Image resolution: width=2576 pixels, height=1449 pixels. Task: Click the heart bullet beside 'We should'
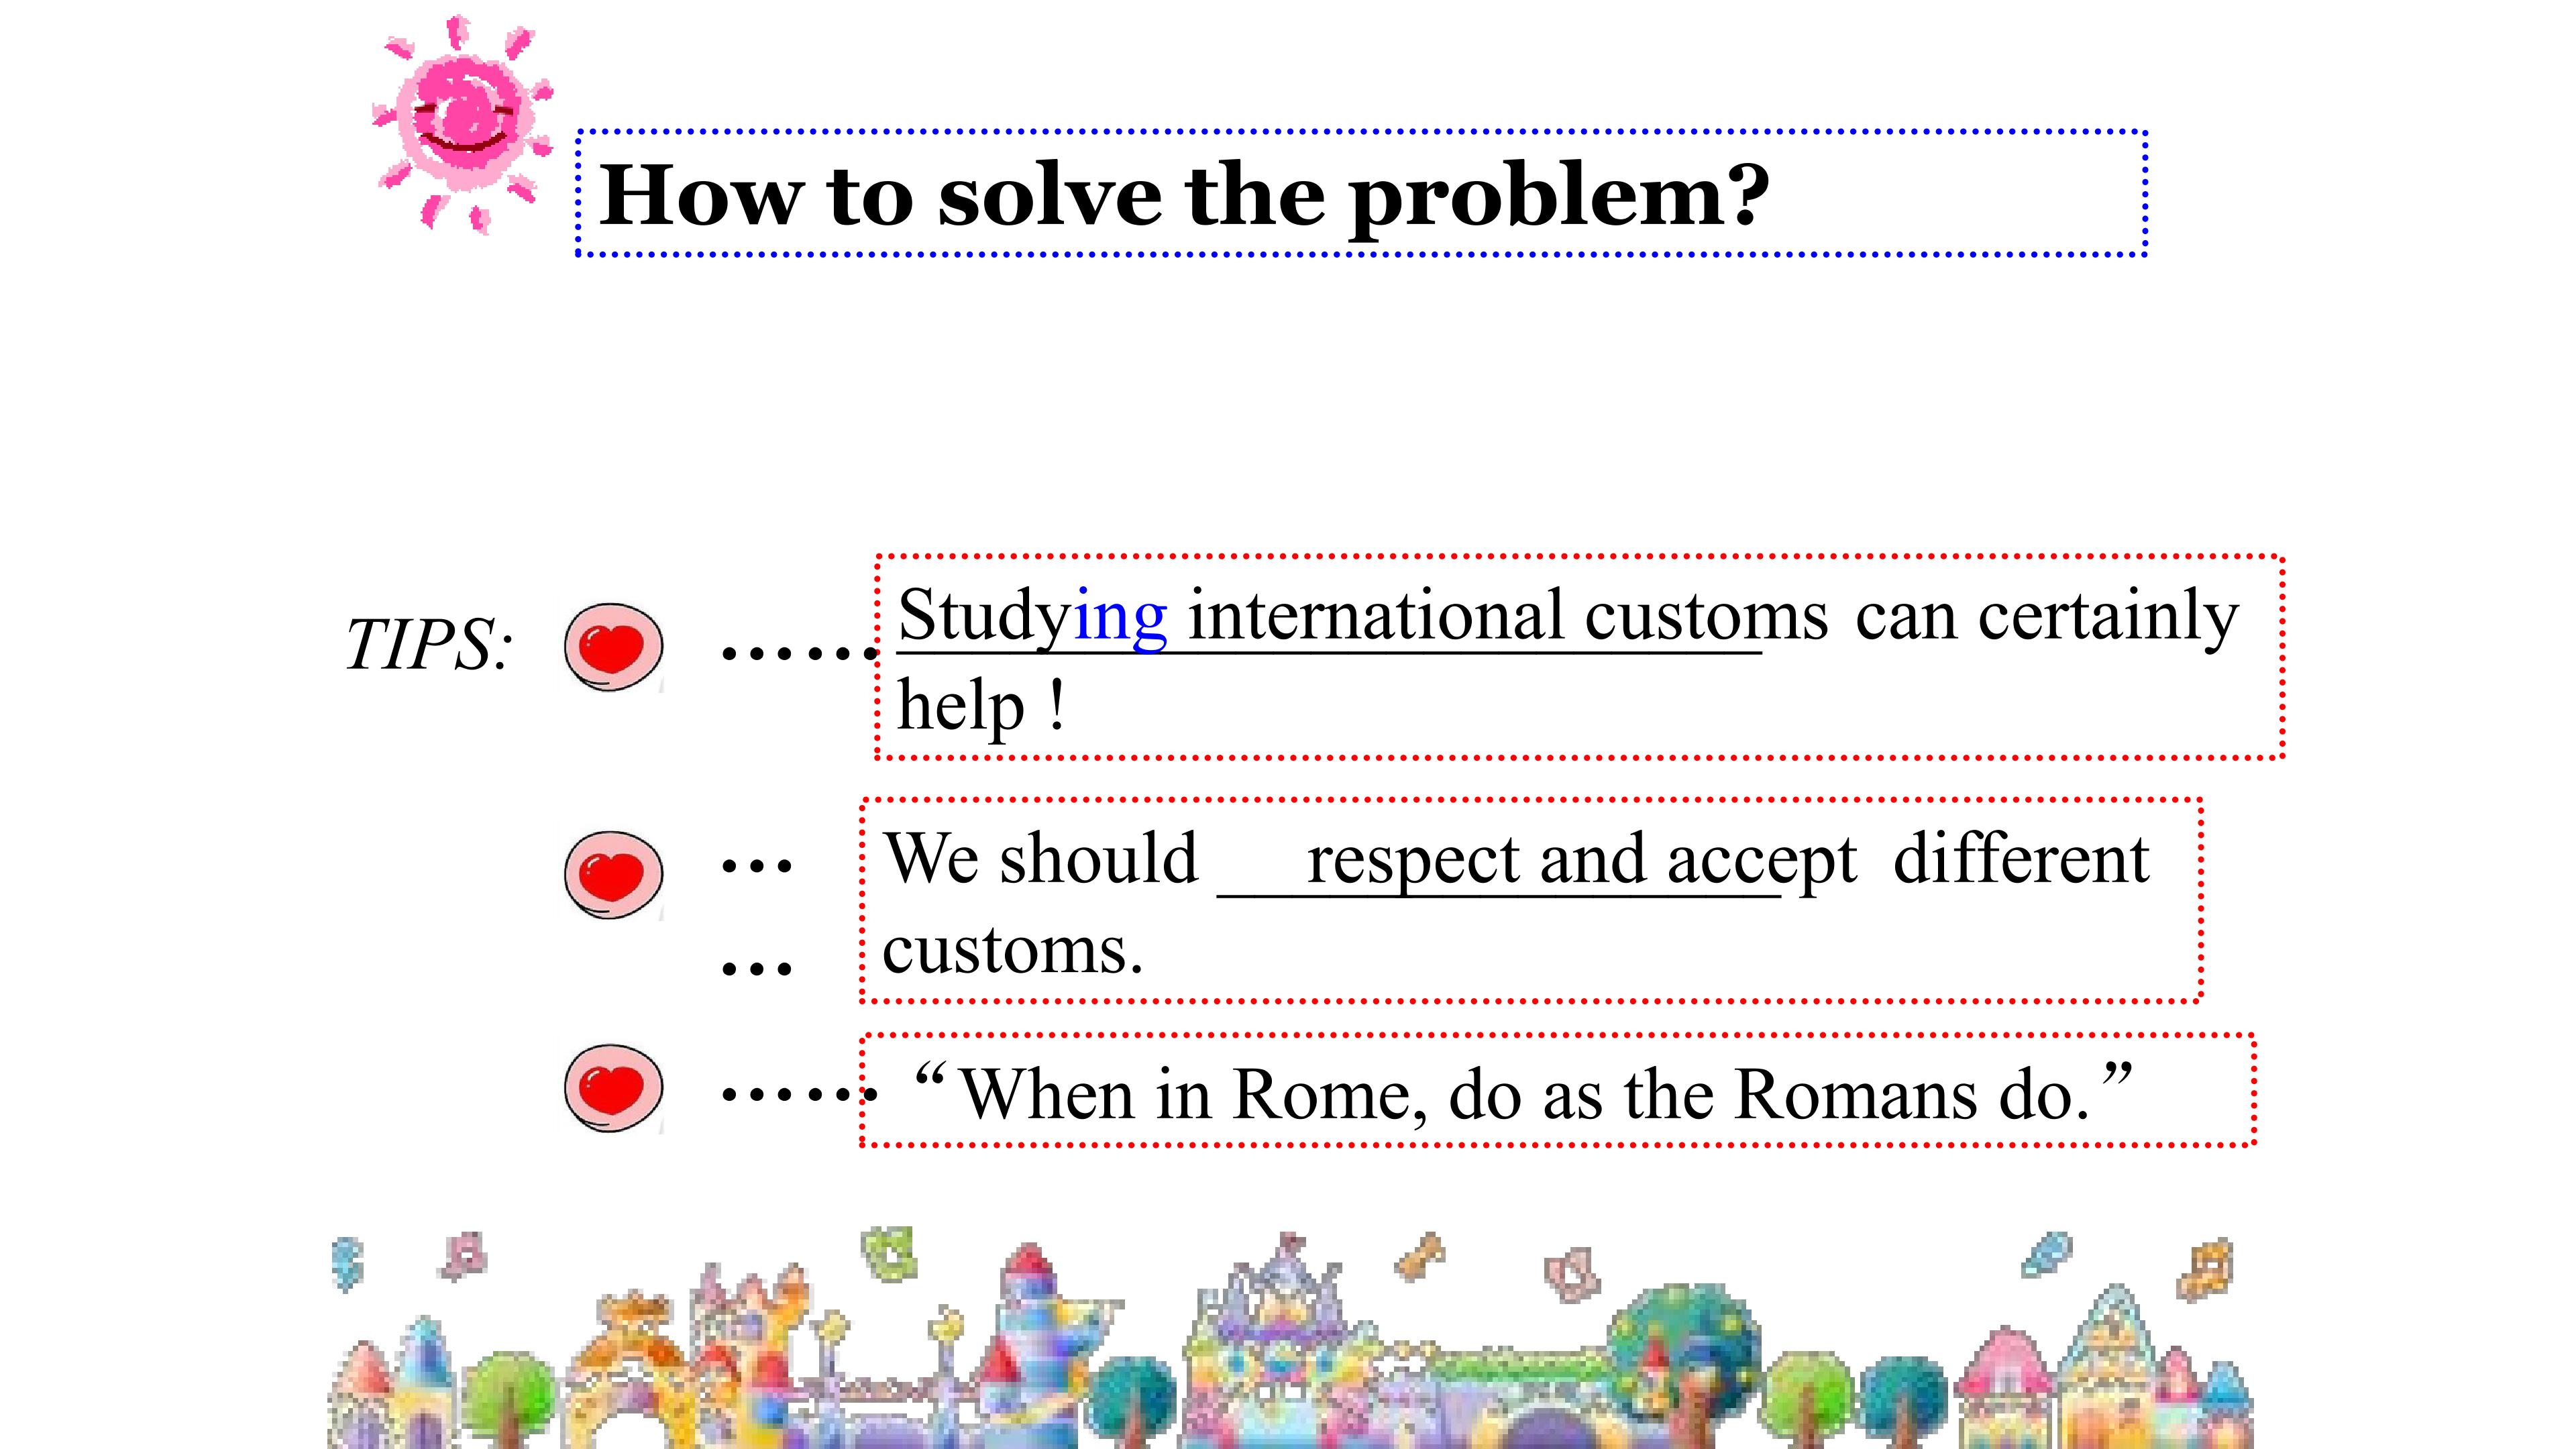(613, 874)
